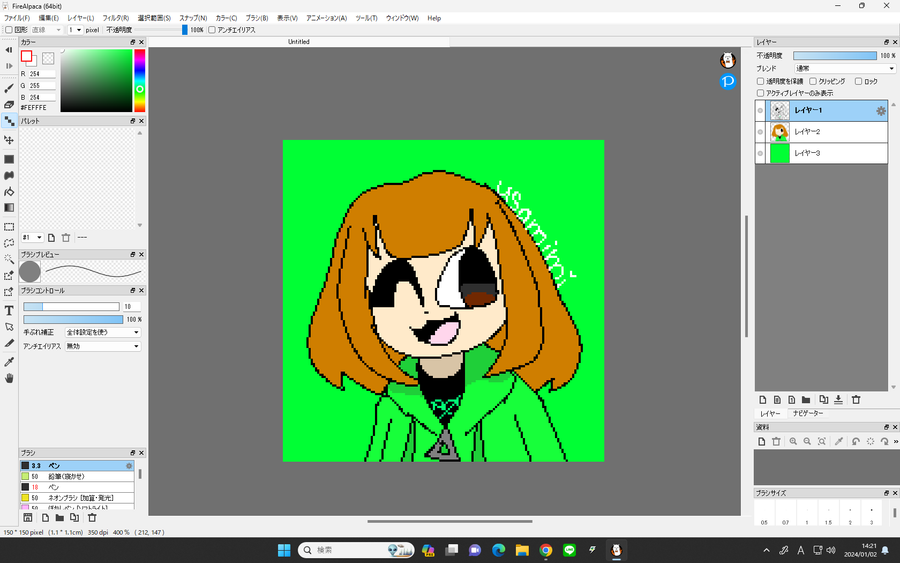Image resolution: width=900 pixels, height=563 pixels.
Task: Select the Bucket fill tool
Action: pyautogui.click(x=9, y=192)
